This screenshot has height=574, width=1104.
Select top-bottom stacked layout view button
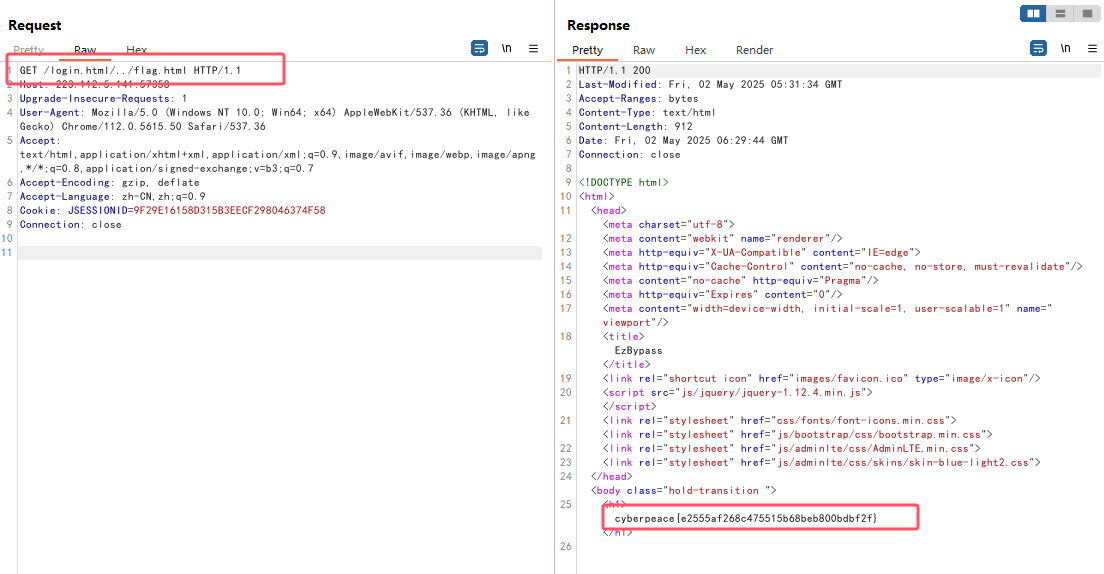click(x=1060, y=13)
